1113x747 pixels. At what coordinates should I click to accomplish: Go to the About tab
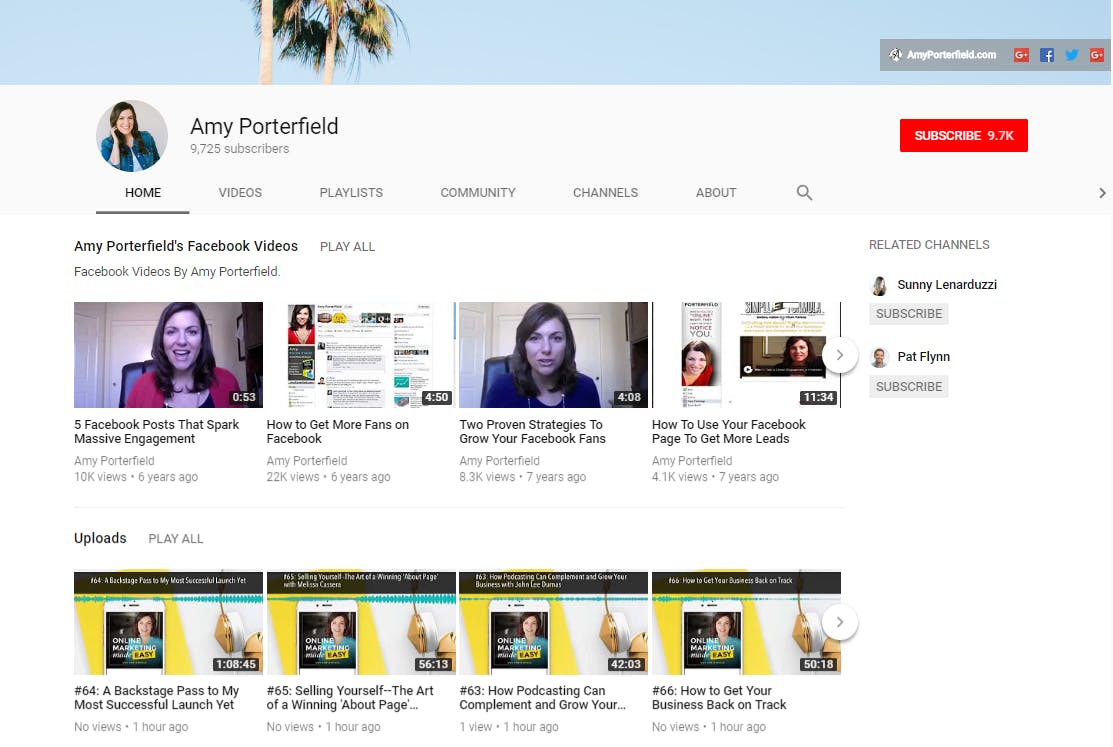tap(716, 192)
